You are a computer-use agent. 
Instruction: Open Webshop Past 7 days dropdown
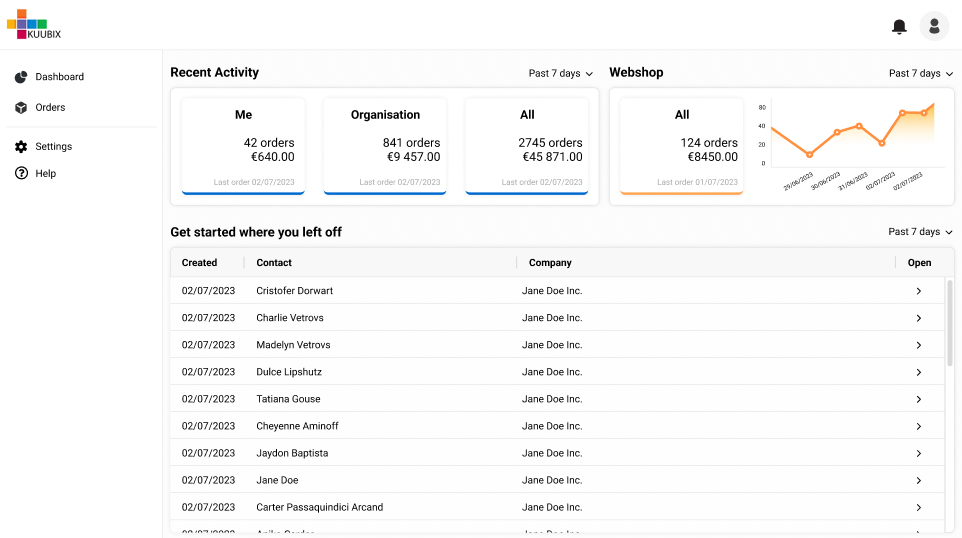(921, 73)
